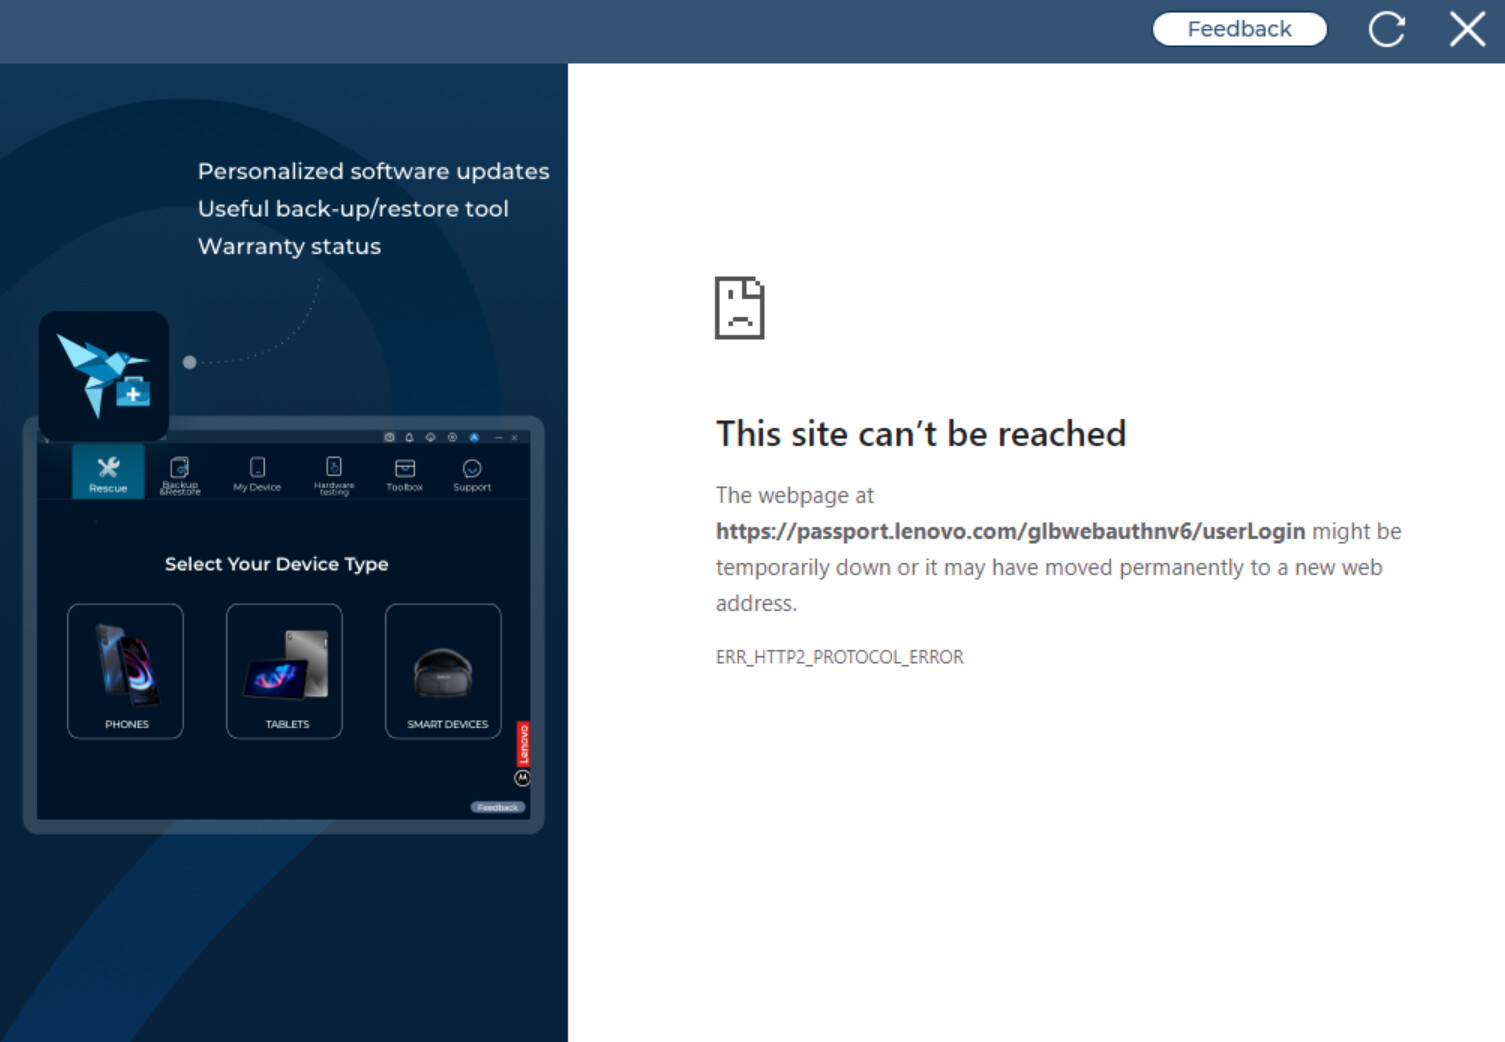
Task: Close the login window with the X
Action: (x=1467, y=29)
